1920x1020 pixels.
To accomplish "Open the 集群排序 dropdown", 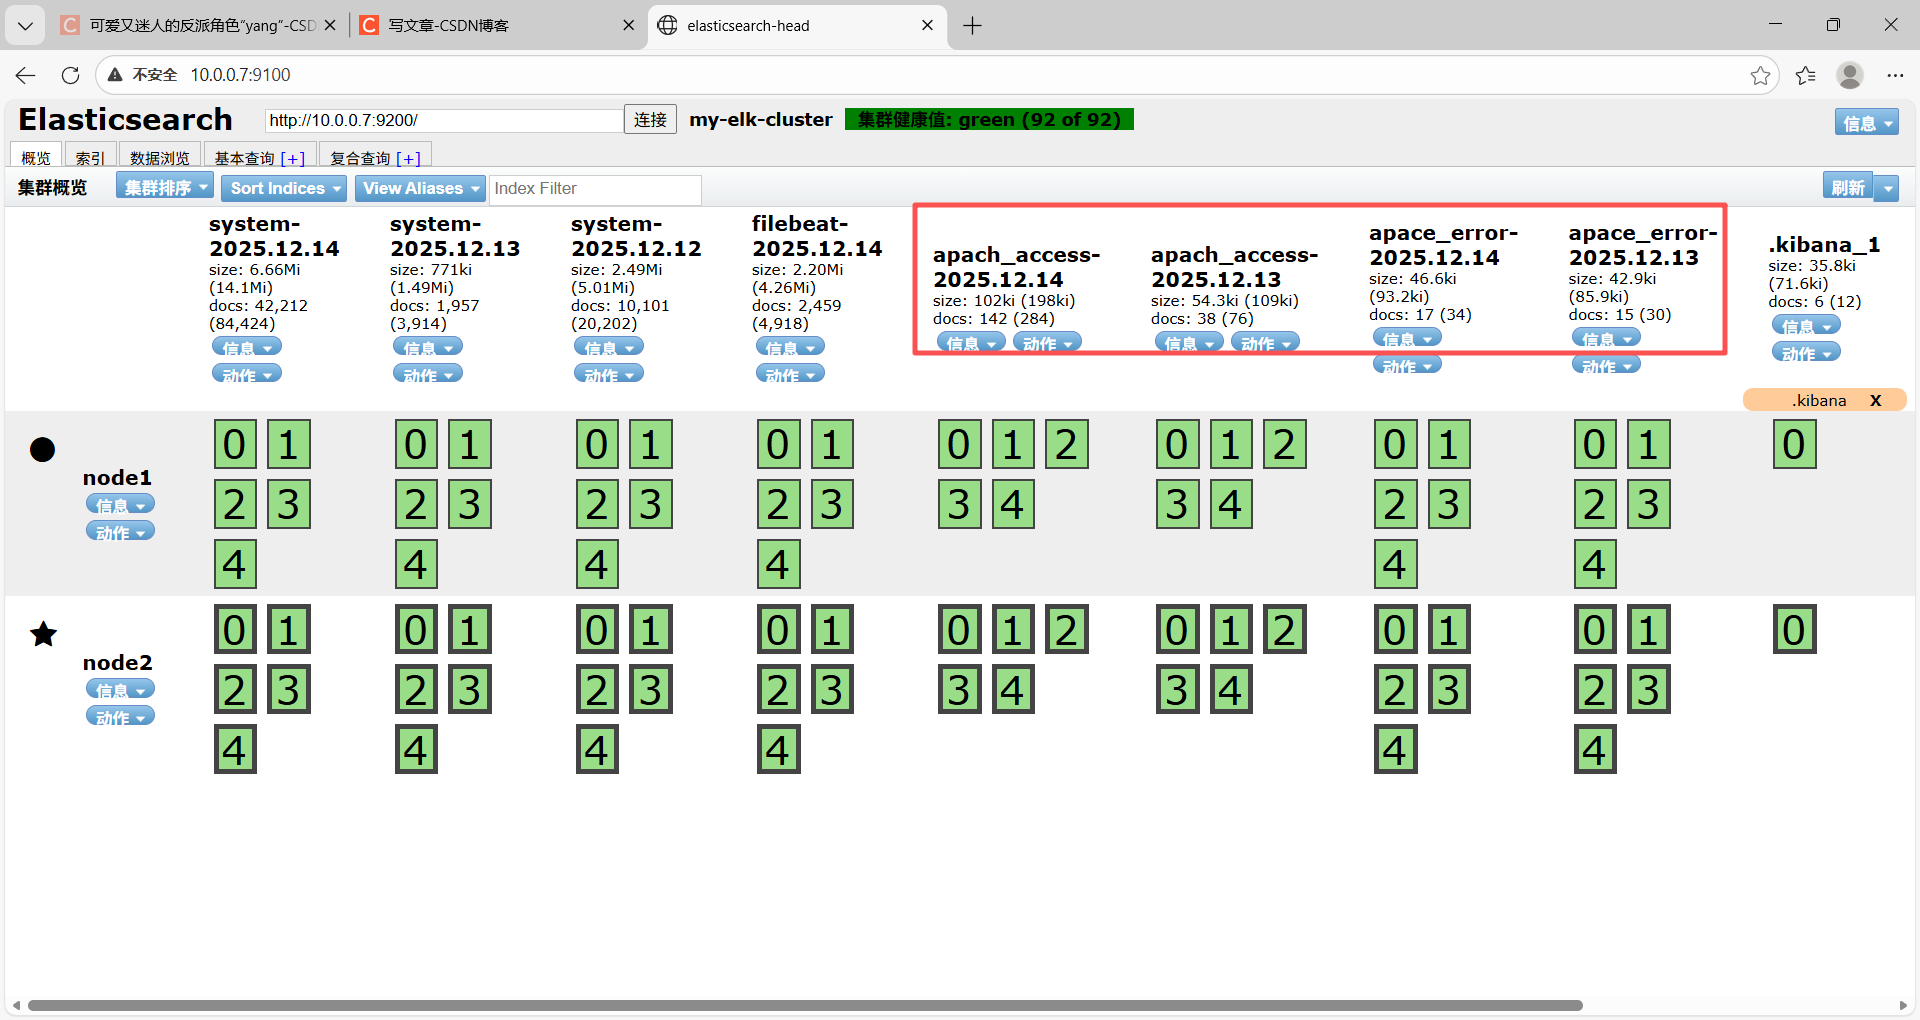I will click(x=165, y=187).
